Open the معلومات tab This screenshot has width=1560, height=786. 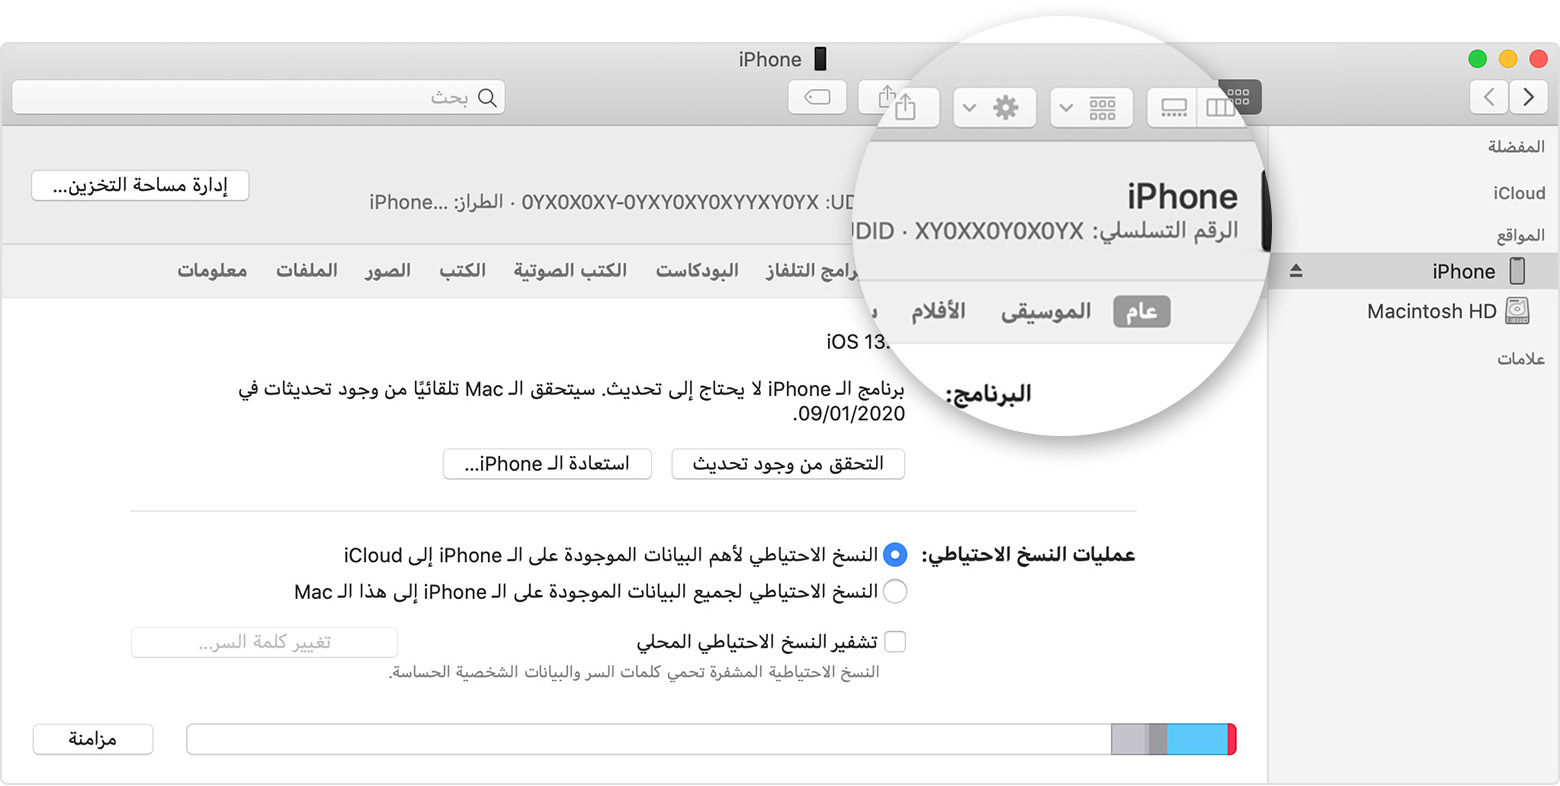point(212,271)
